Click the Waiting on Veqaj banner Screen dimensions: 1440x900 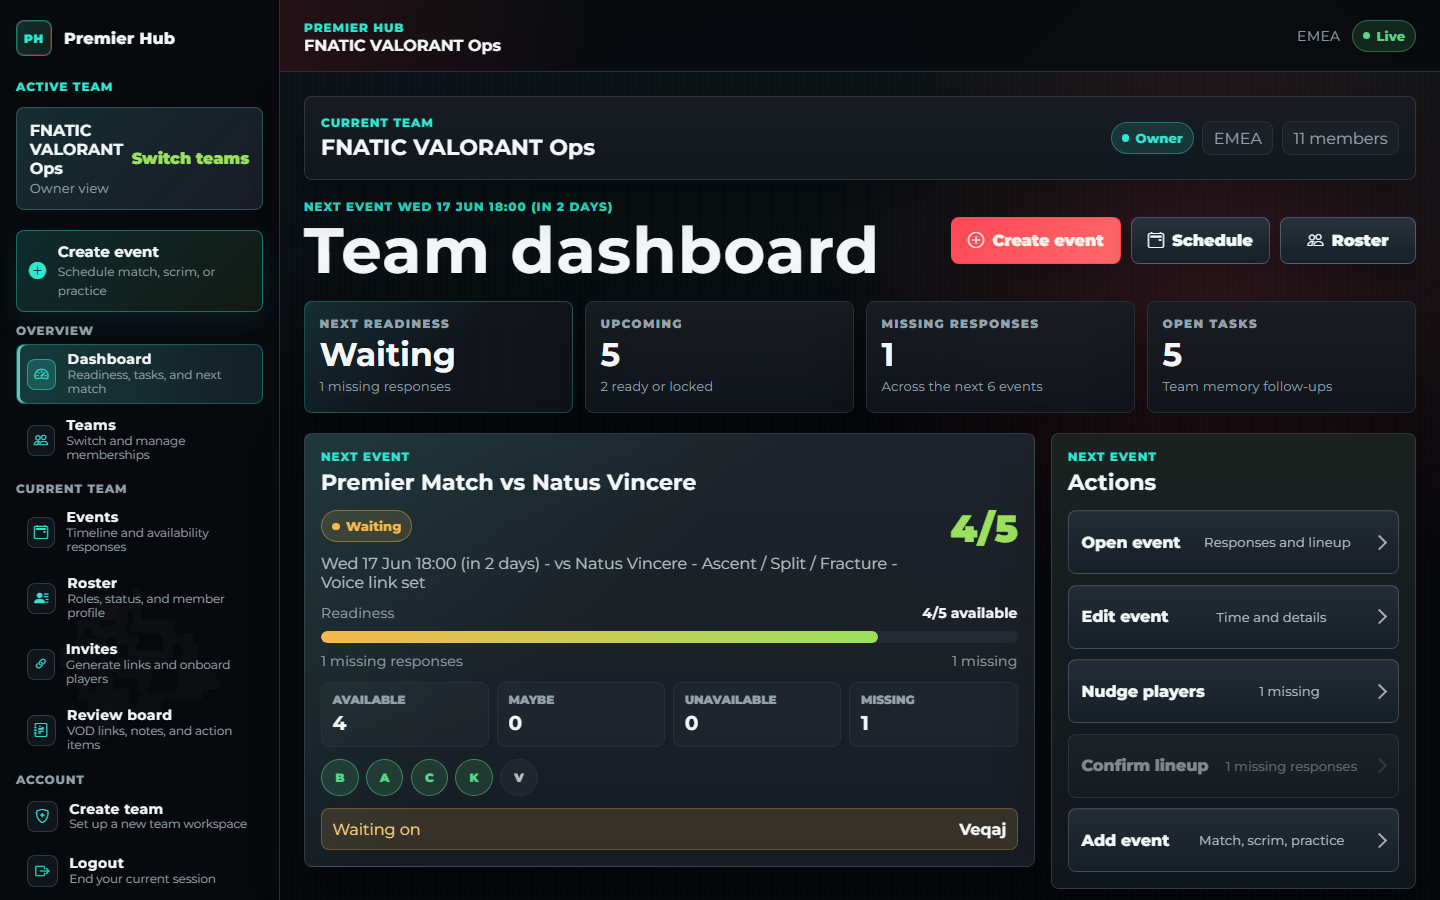pos(669,829)
